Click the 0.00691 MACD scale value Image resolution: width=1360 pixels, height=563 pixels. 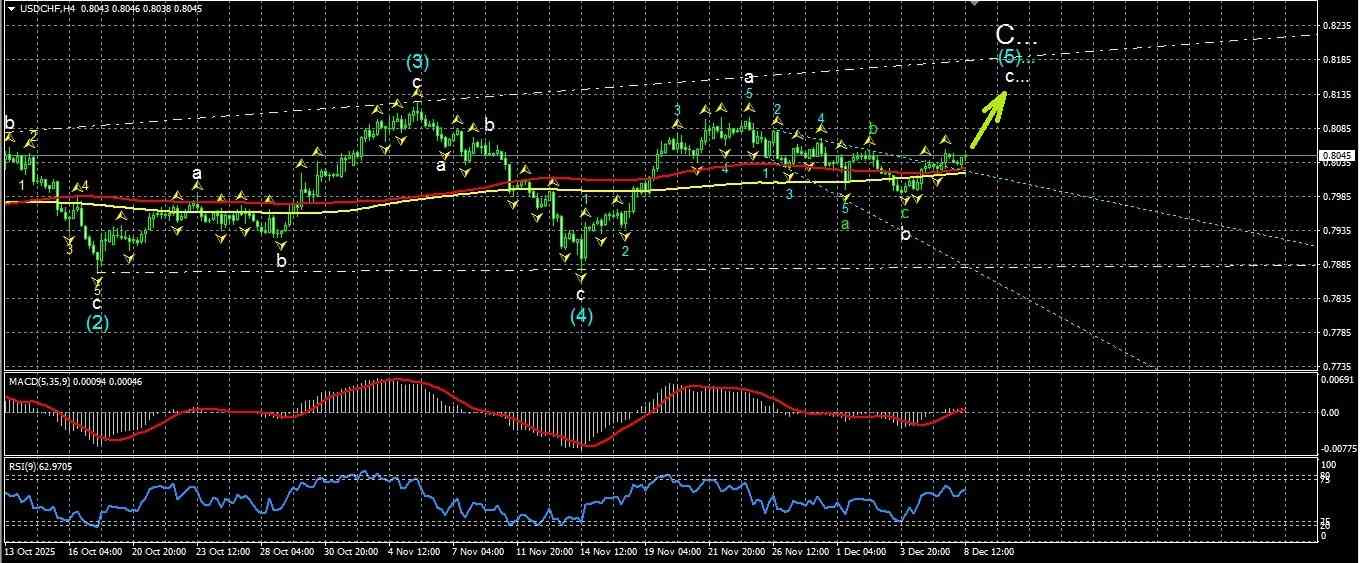(x=1337, y=381)
